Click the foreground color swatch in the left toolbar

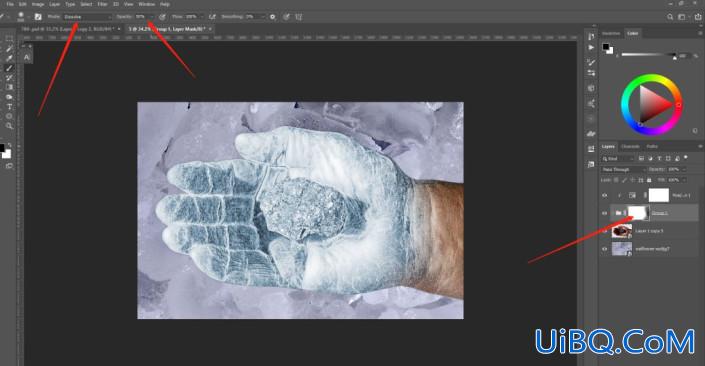coord(2,147)
